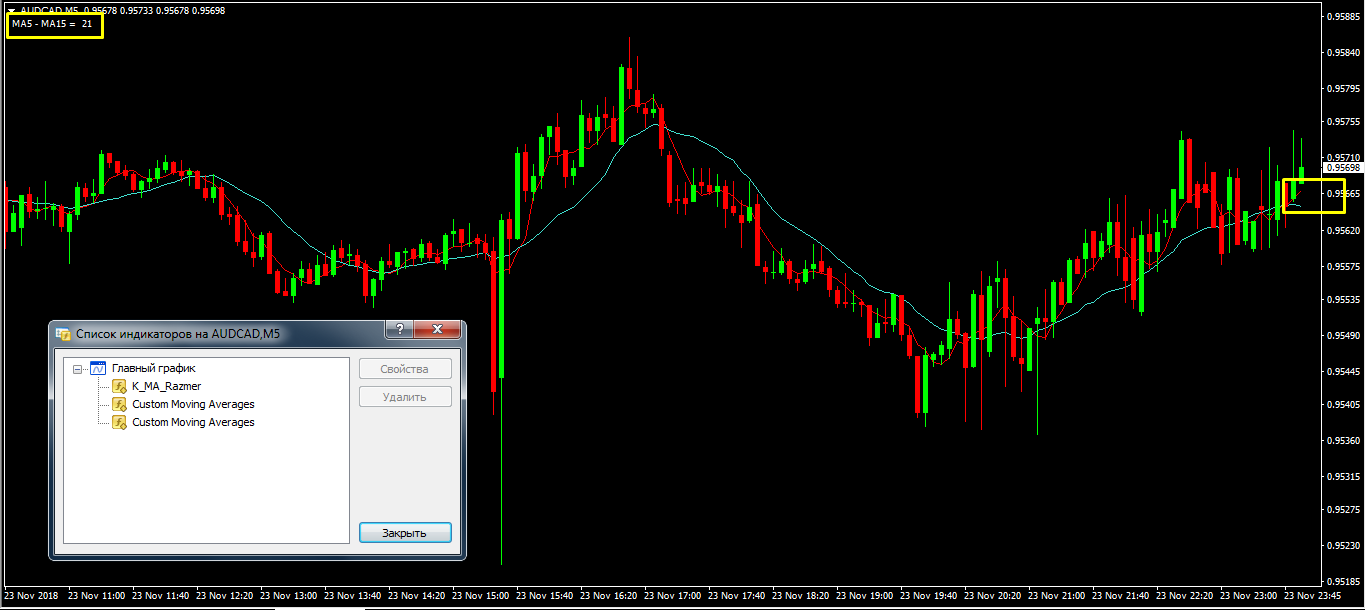
Task: Click the first Custom Moving Averages icon
Action: (x=119, y=405)
